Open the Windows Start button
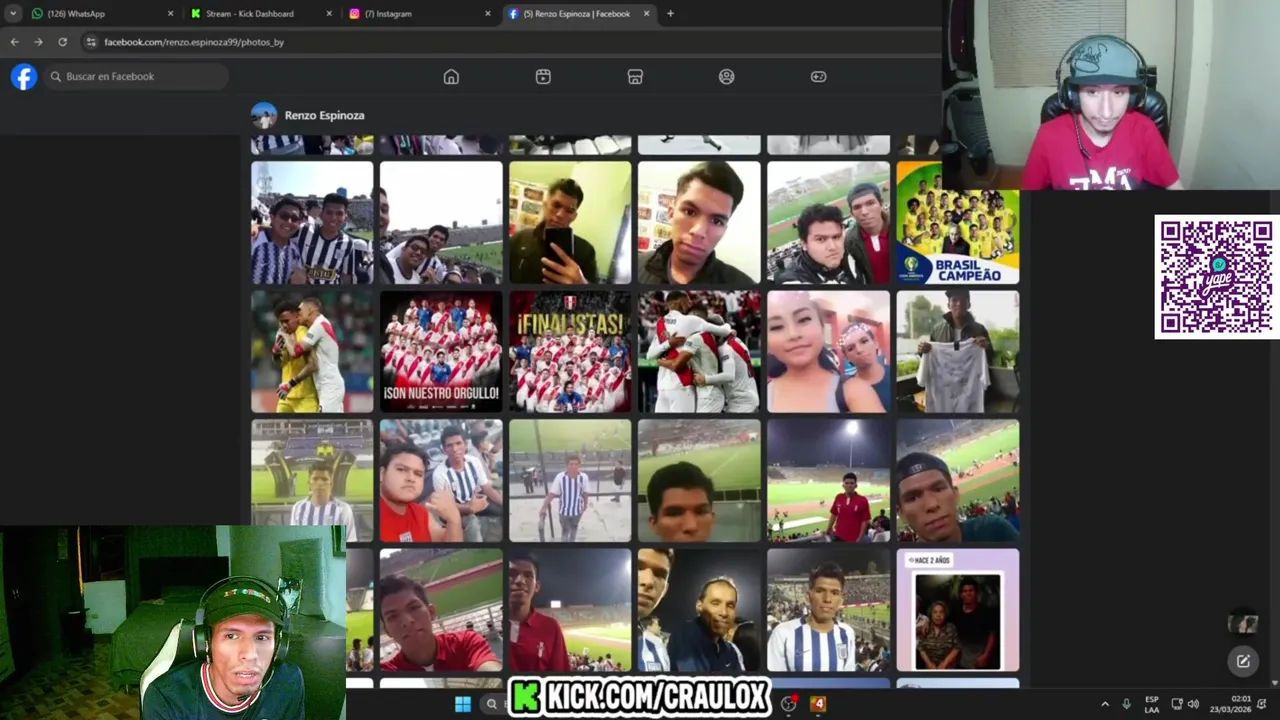The image size is (1280, 720). pyautogui.click(x=463, y=704)
